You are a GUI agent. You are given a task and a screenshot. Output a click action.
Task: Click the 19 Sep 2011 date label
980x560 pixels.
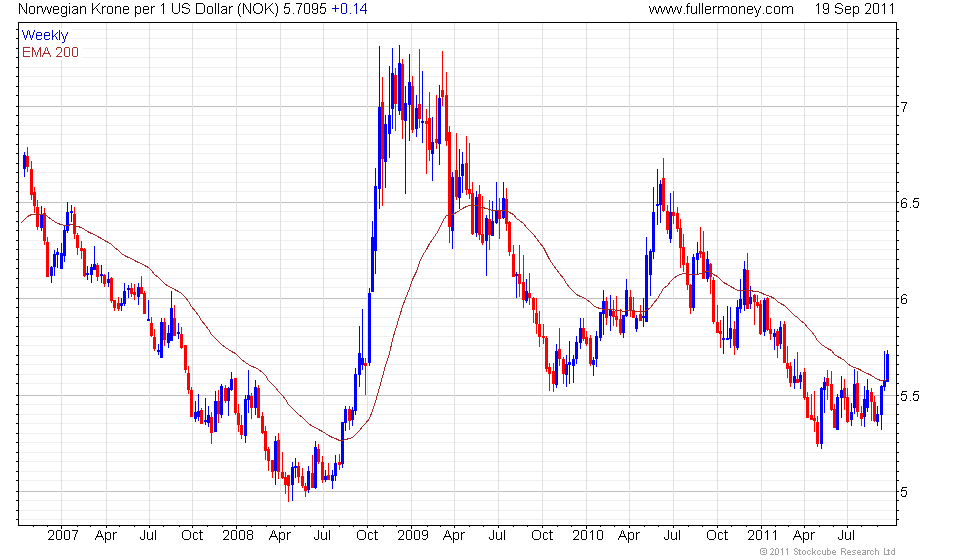(853, 9)
